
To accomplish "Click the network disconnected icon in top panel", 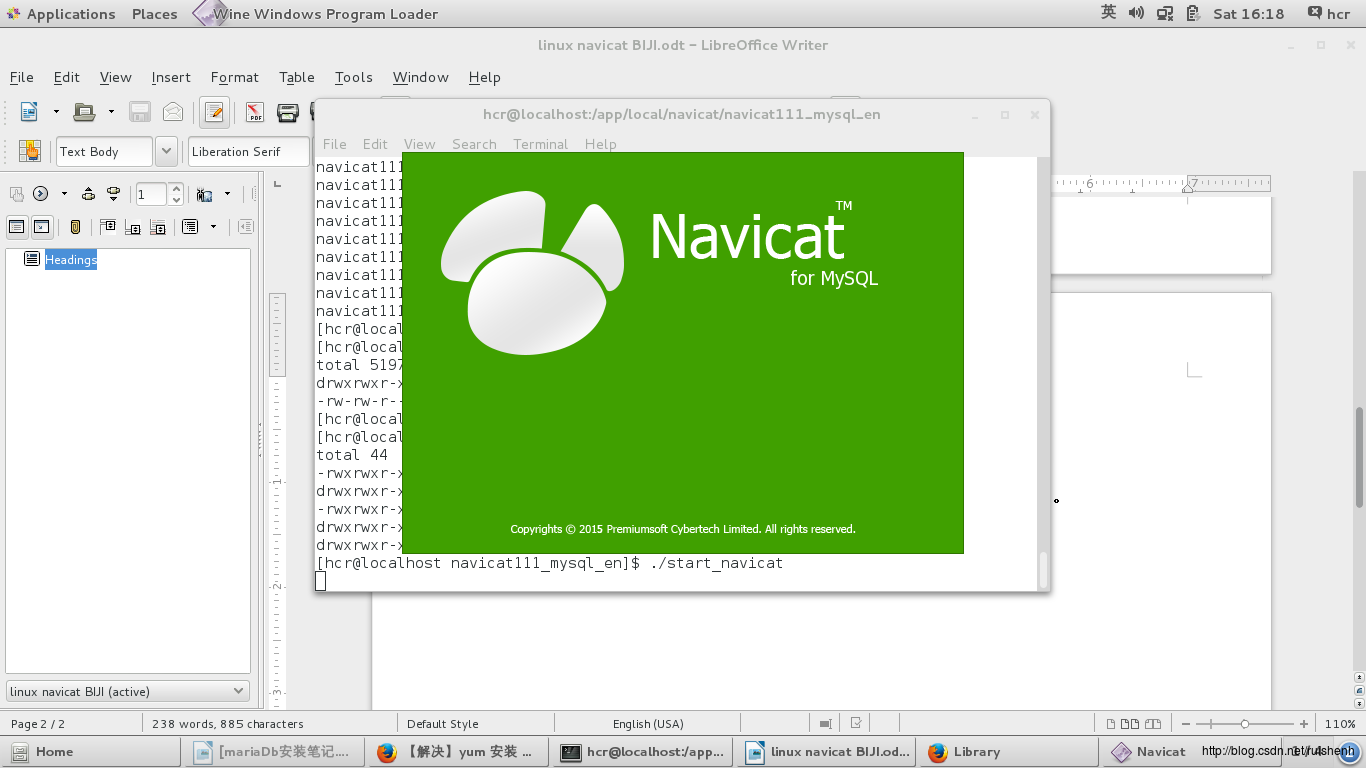I will (x=1165, y=13).
